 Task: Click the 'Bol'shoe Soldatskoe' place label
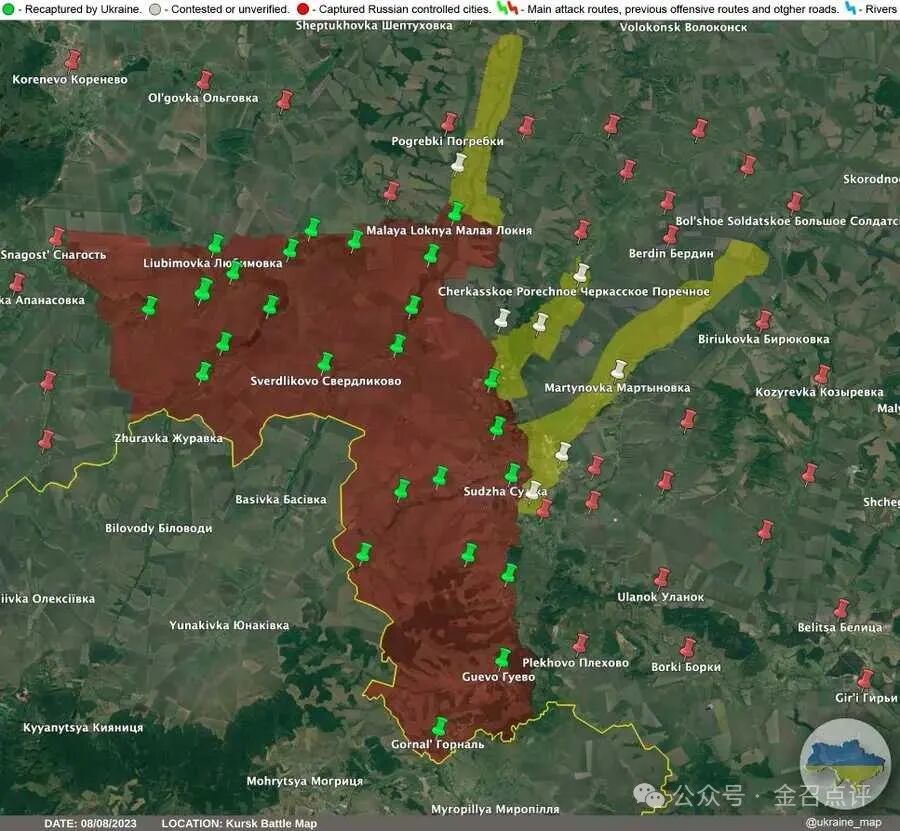pos(788,222)
